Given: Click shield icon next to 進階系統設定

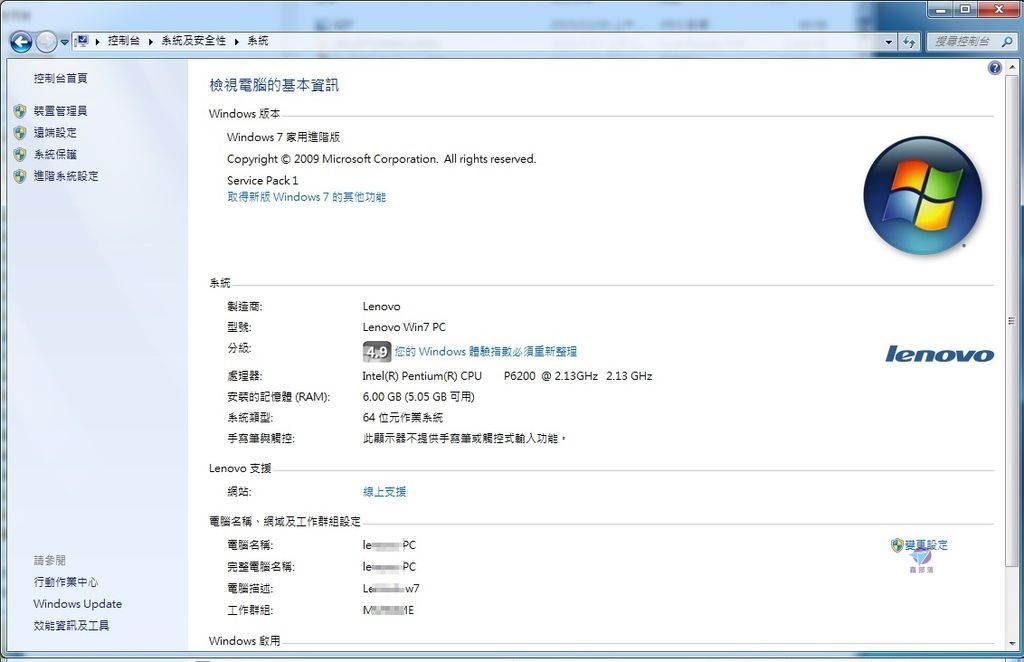Looking at the screenshot, I should [20, 176].
